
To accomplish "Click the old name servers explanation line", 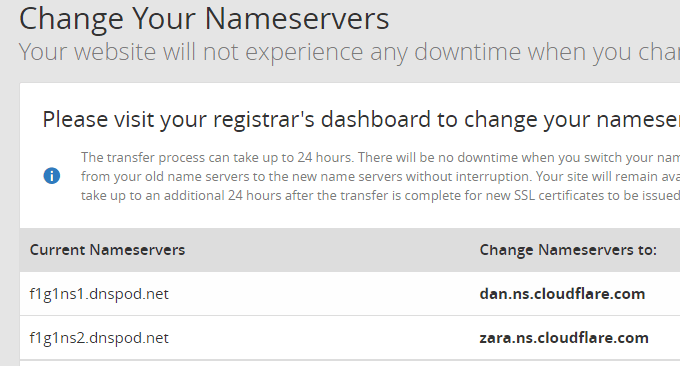I will pyautogui.click(x=380, y=176).
